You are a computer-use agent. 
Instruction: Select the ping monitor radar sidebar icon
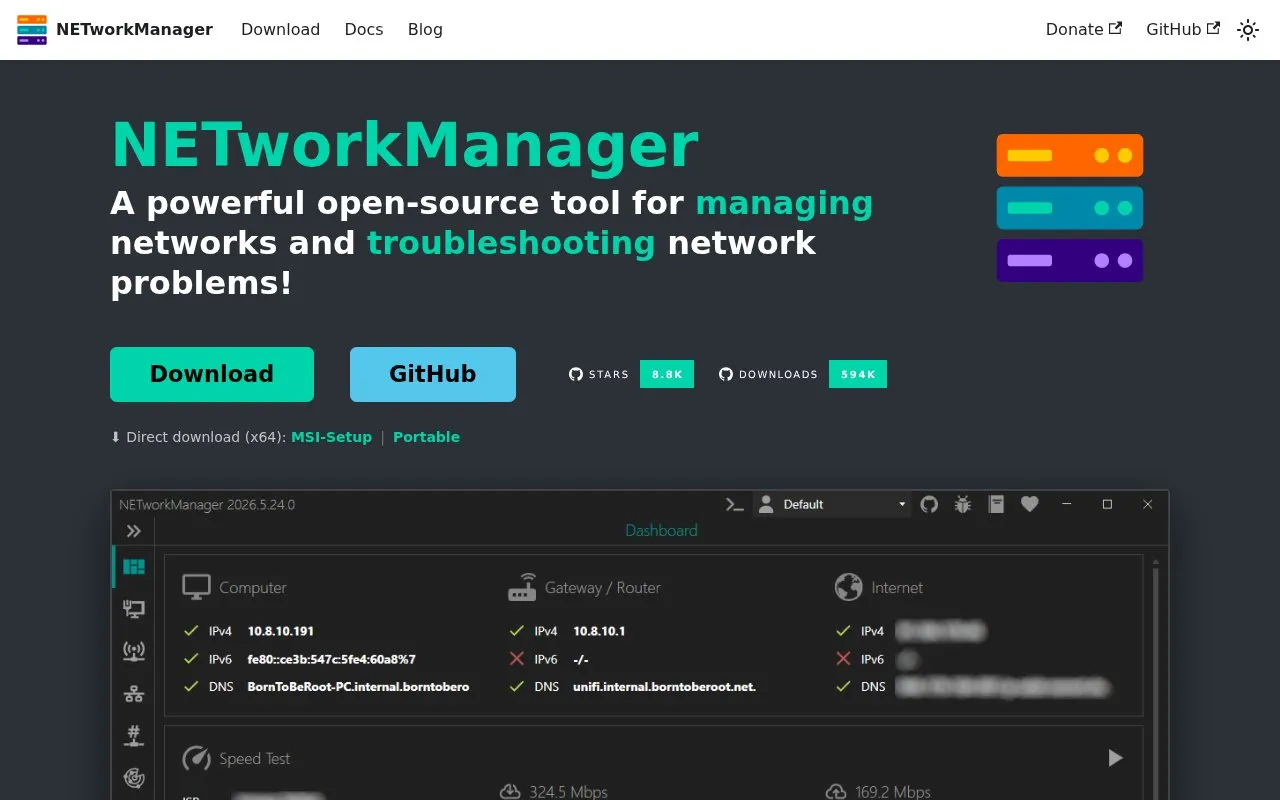click(134, 777)
